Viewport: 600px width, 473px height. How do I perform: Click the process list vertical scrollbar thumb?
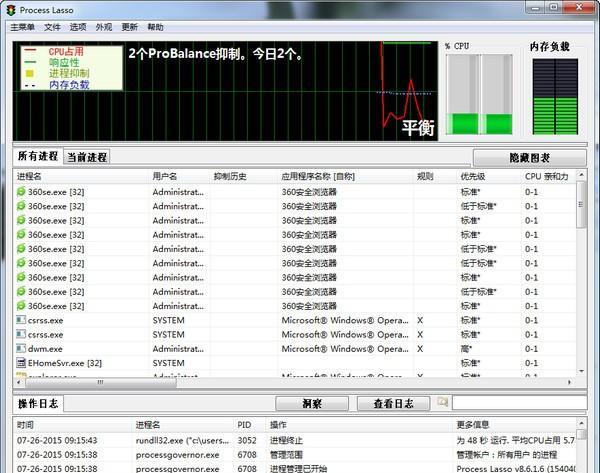(581, 204)
